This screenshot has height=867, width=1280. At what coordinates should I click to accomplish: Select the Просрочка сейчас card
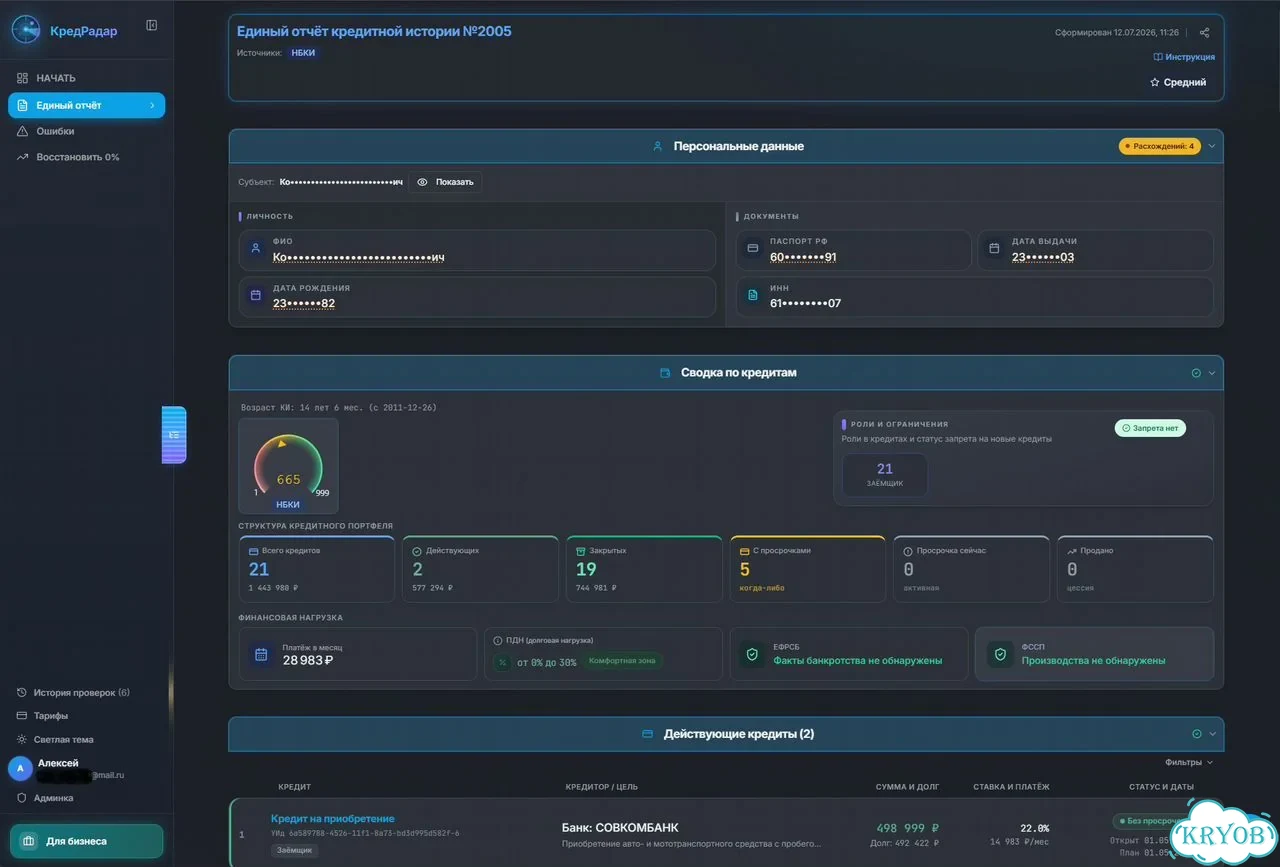(972, 569)
